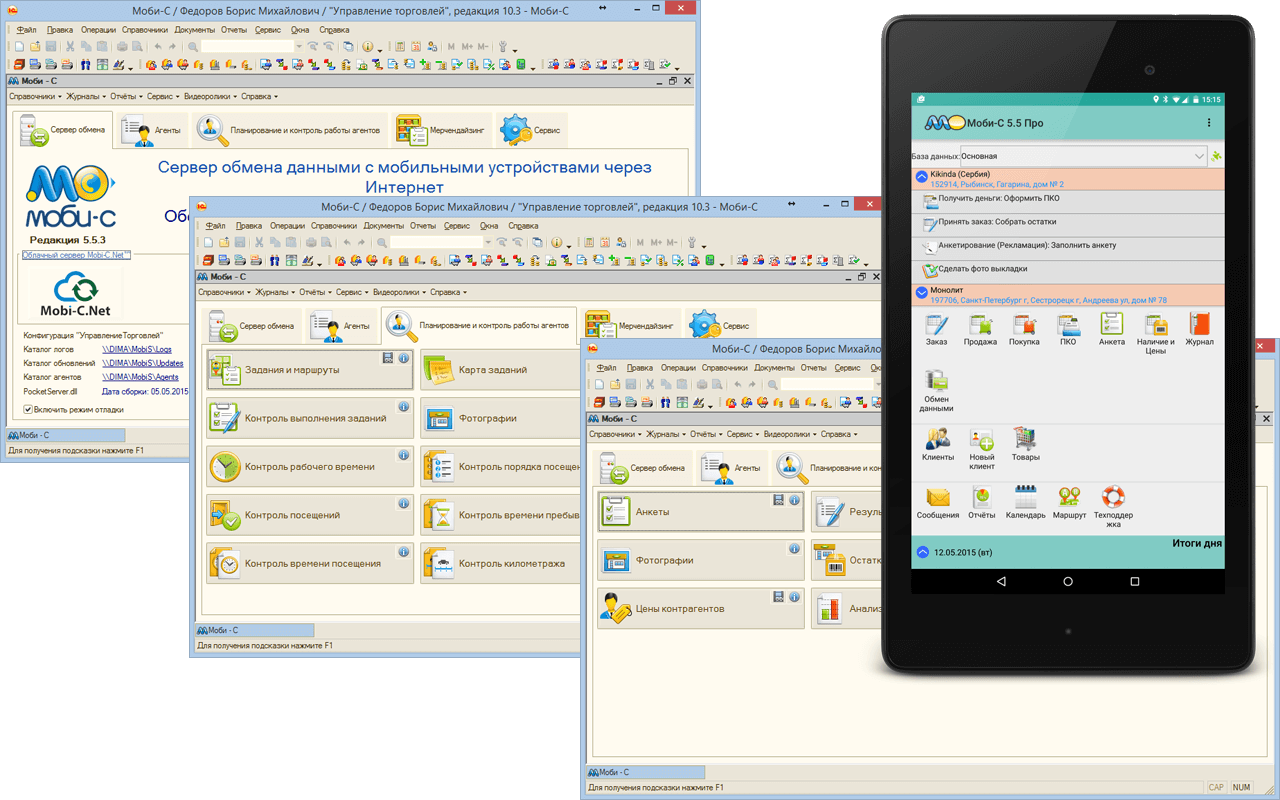Open Контроль посещений button

[309, 515]
